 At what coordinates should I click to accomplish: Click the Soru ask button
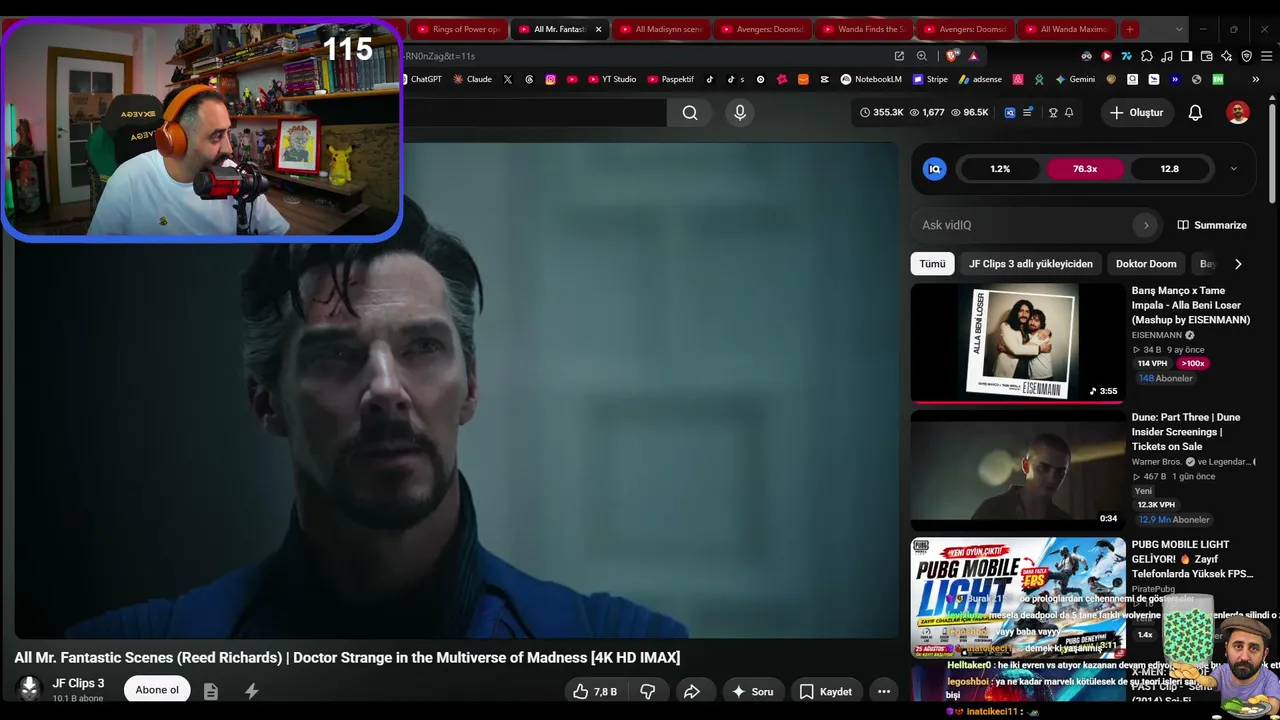[x=752, y=691]
